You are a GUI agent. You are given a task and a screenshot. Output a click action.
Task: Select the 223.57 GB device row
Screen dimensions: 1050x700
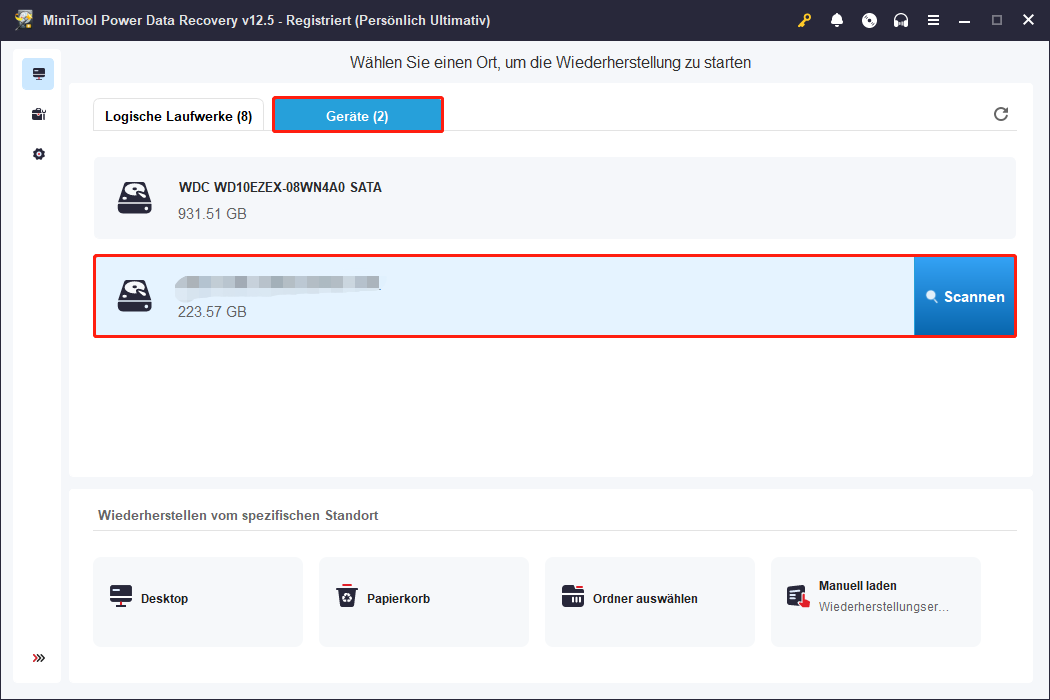tap(504, 296)
